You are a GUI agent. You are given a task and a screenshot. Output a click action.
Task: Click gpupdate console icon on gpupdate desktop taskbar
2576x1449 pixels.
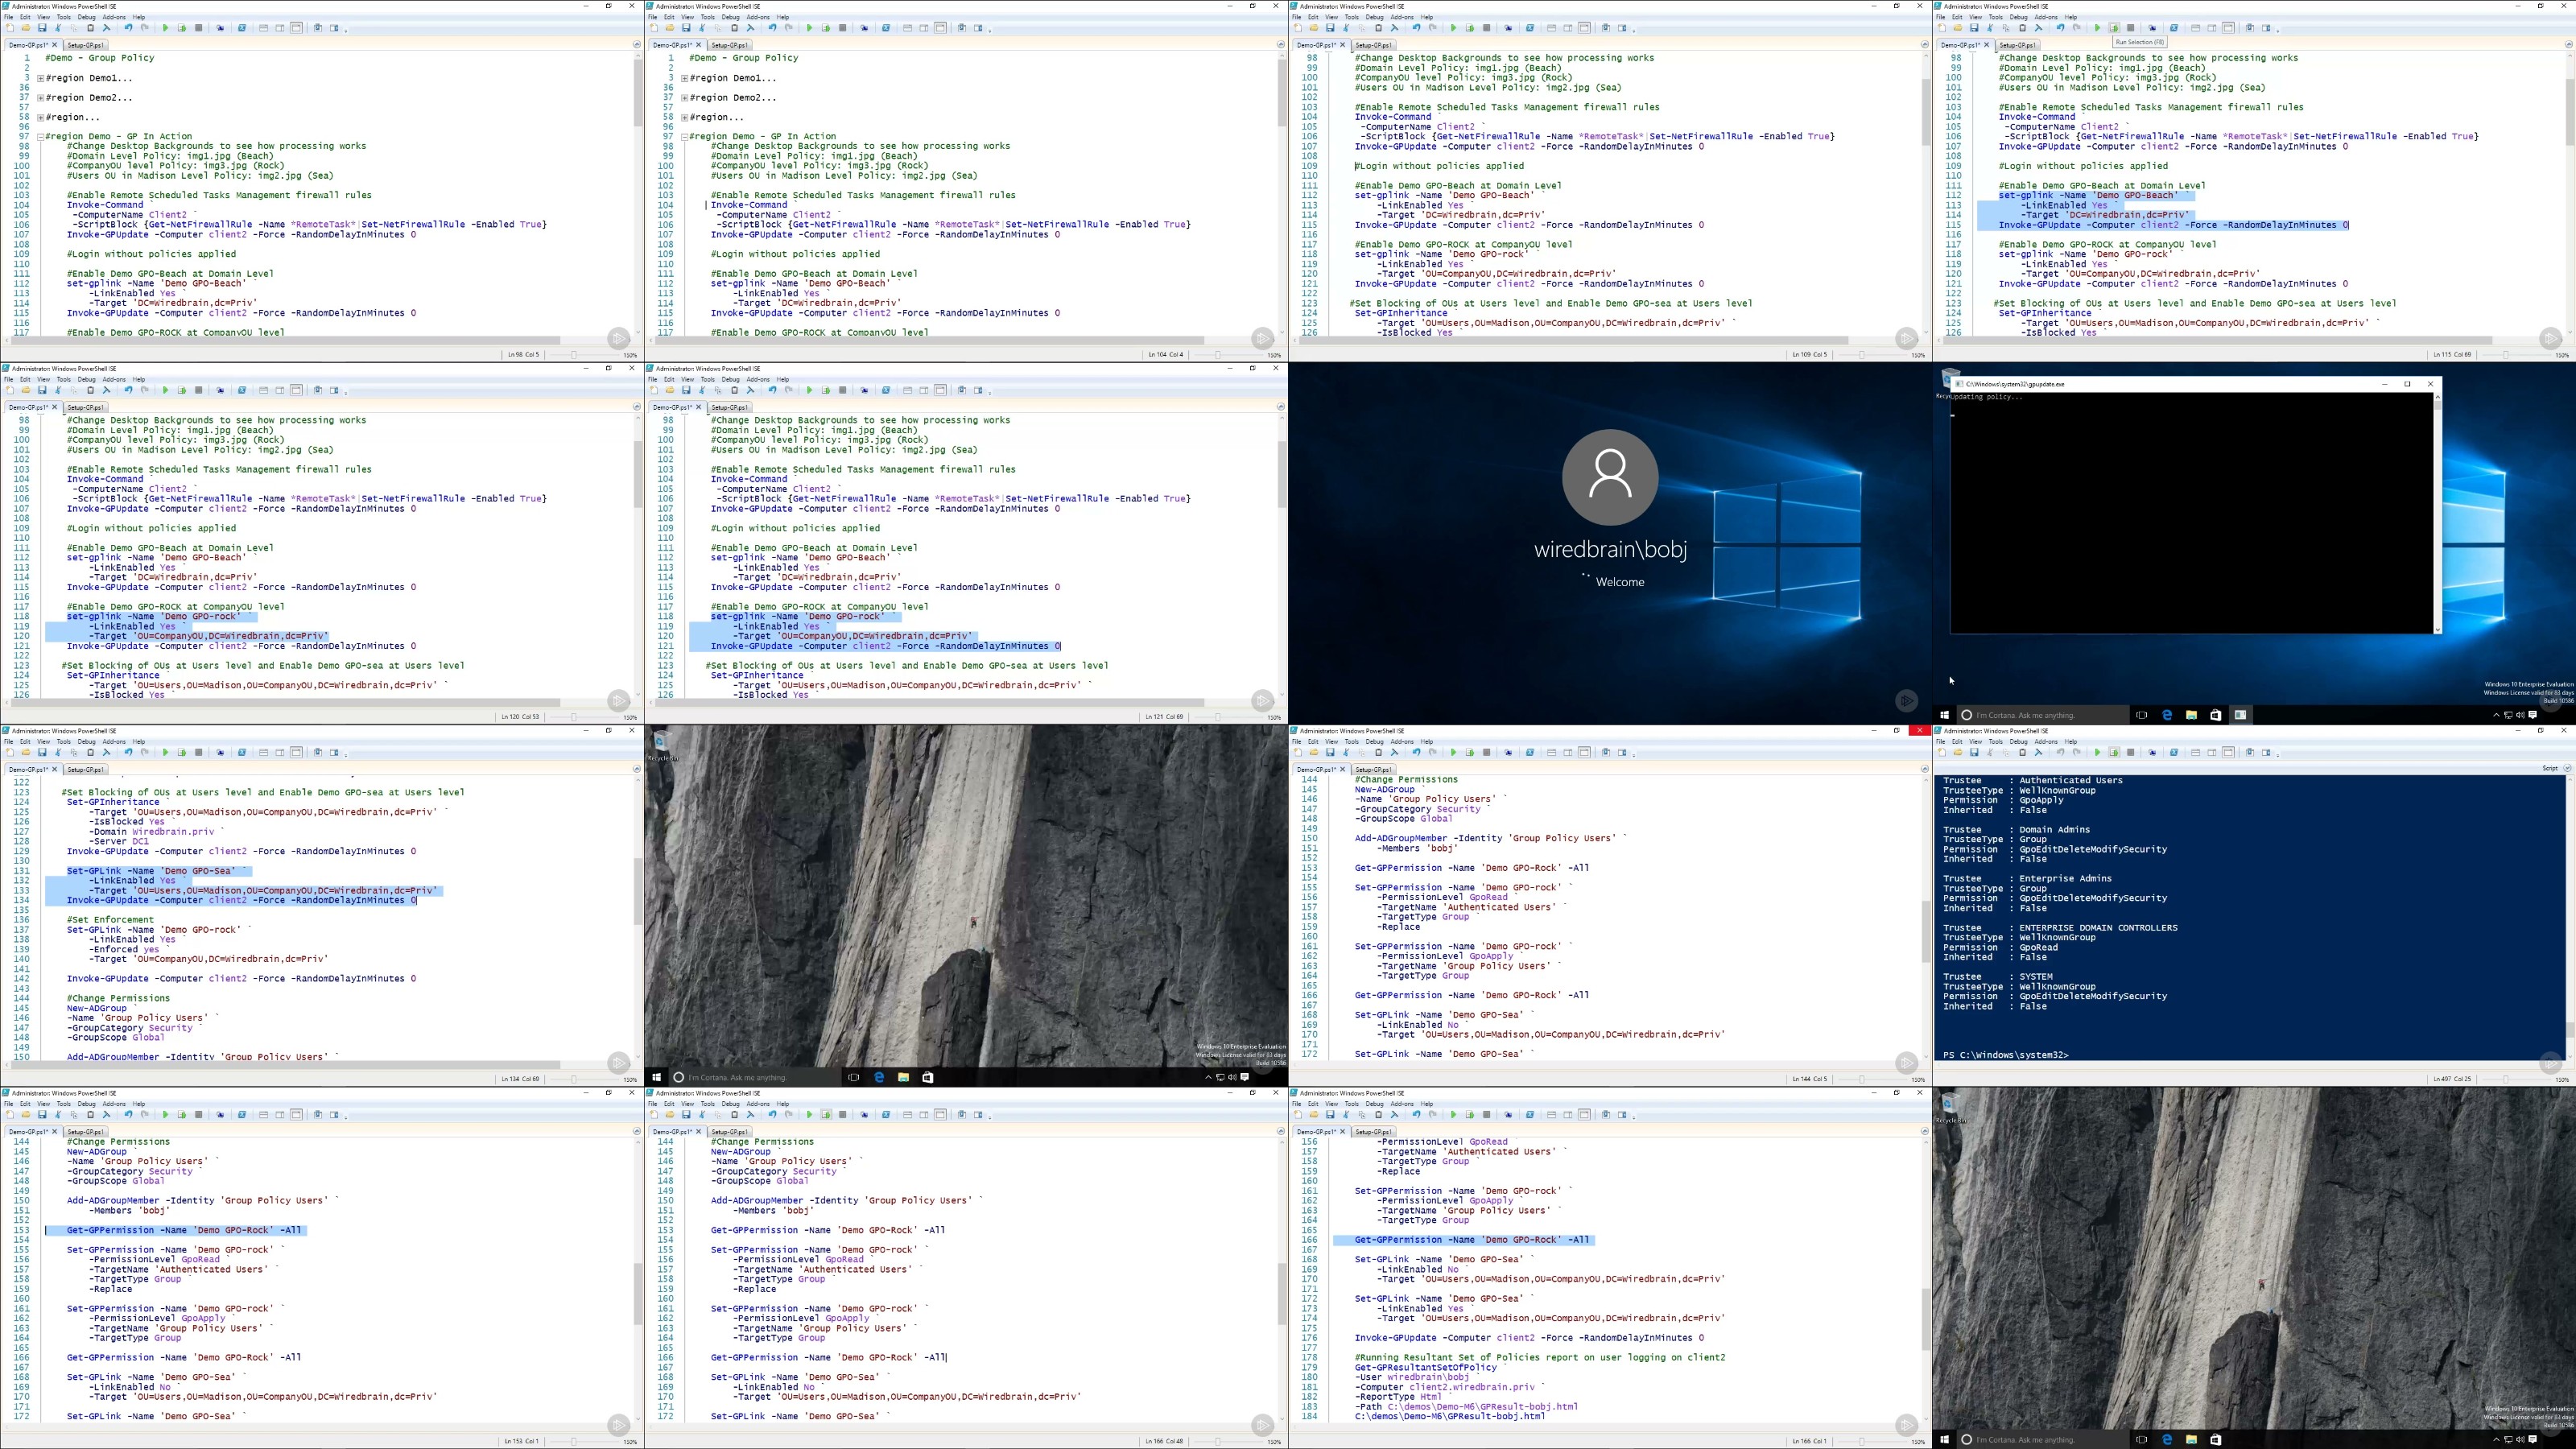pos(2240,715)
